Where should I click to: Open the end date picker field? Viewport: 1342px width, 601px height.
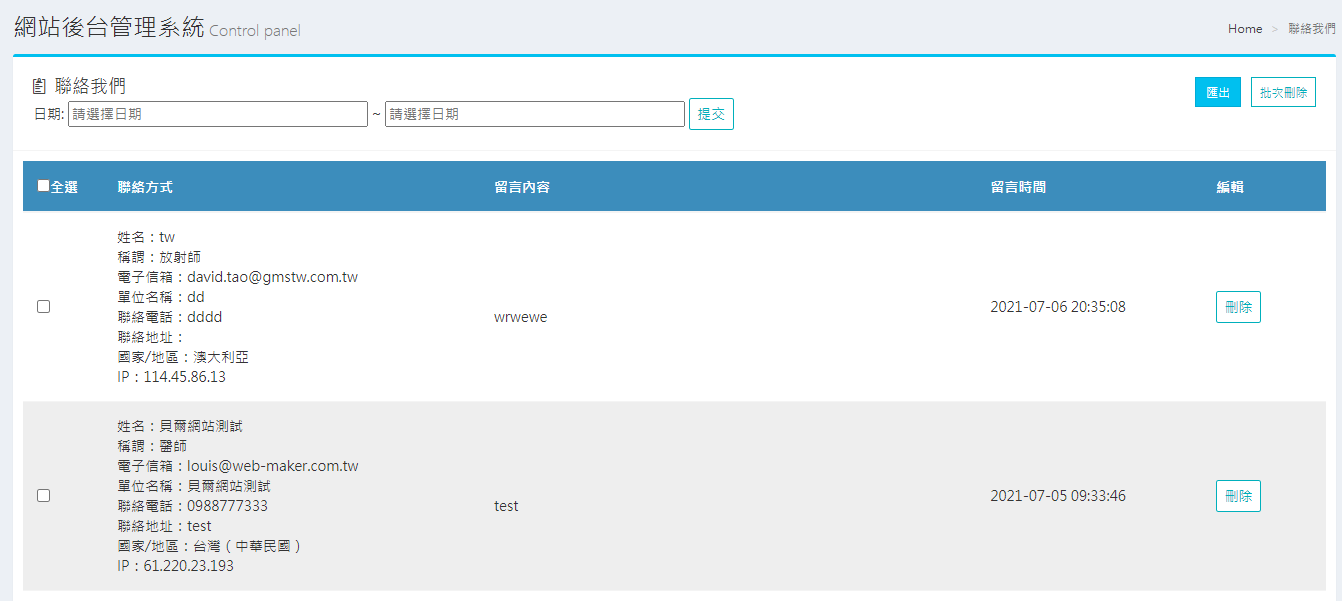point(535,114)
